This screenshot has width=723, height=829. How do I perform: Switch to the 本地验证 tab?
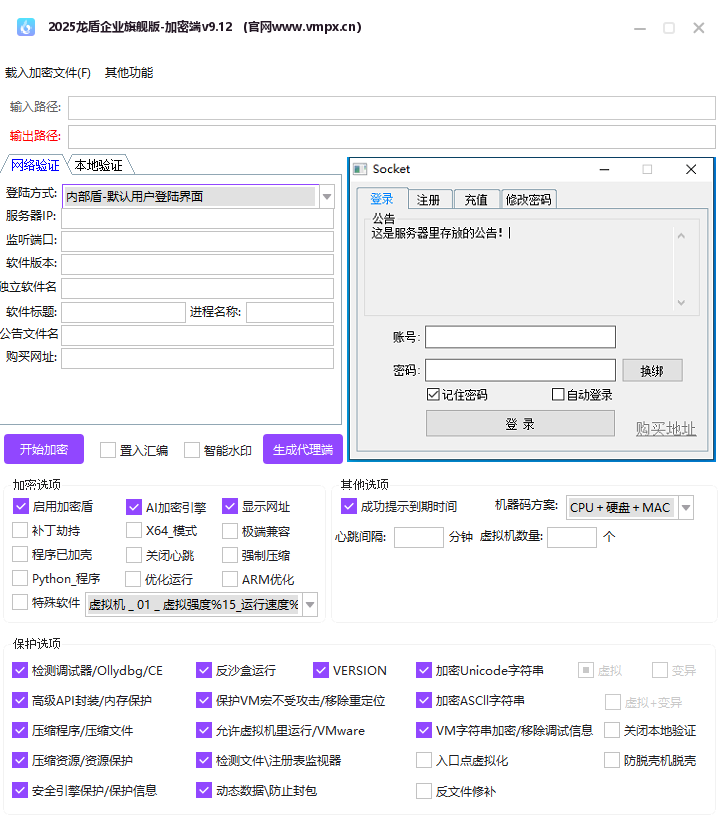[x=98, y=165]
